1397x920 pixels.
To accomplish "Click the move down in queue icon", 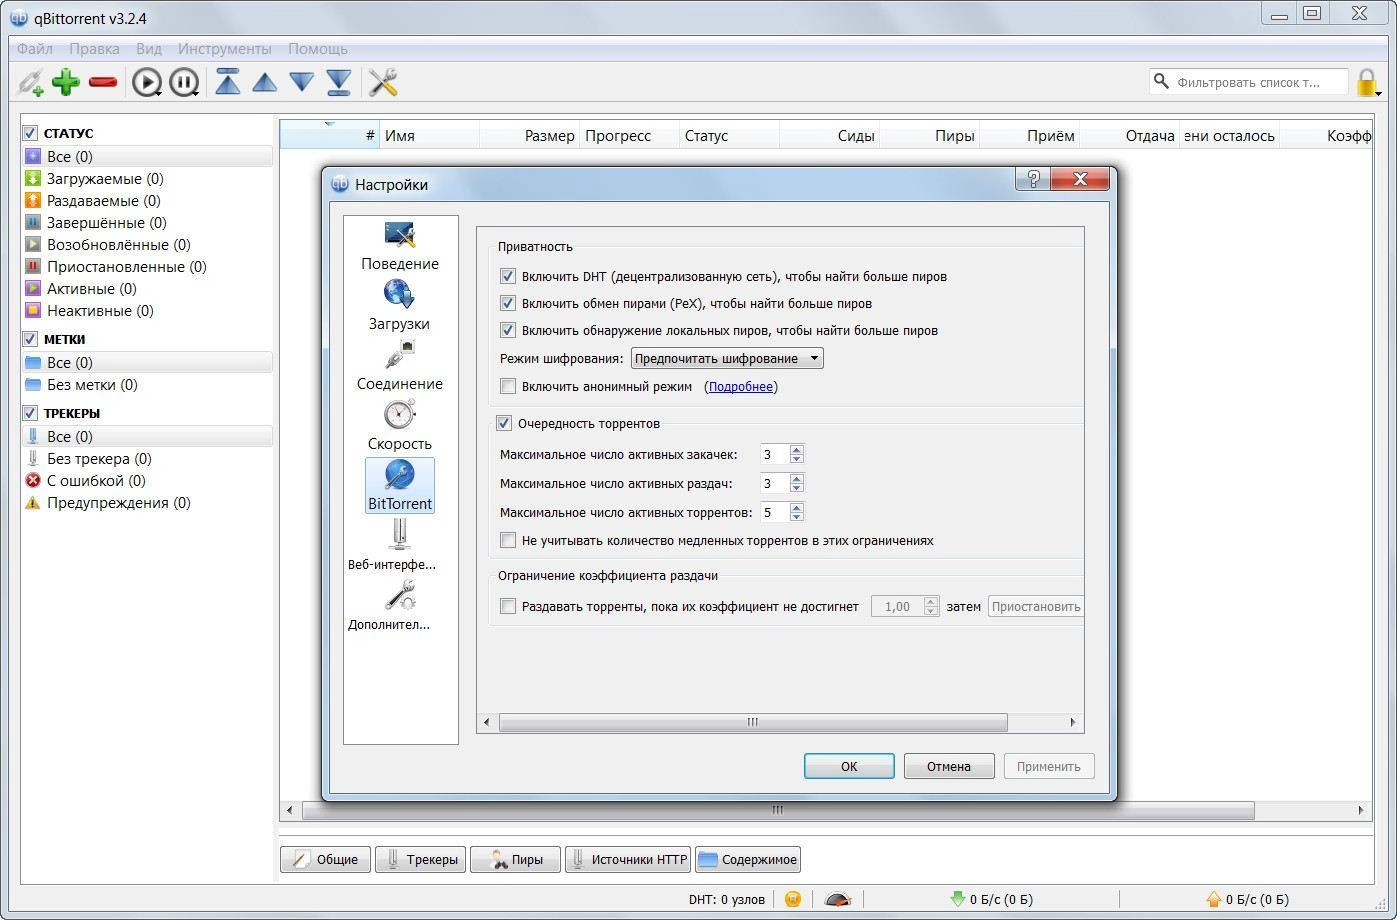I will pos(302,82).
